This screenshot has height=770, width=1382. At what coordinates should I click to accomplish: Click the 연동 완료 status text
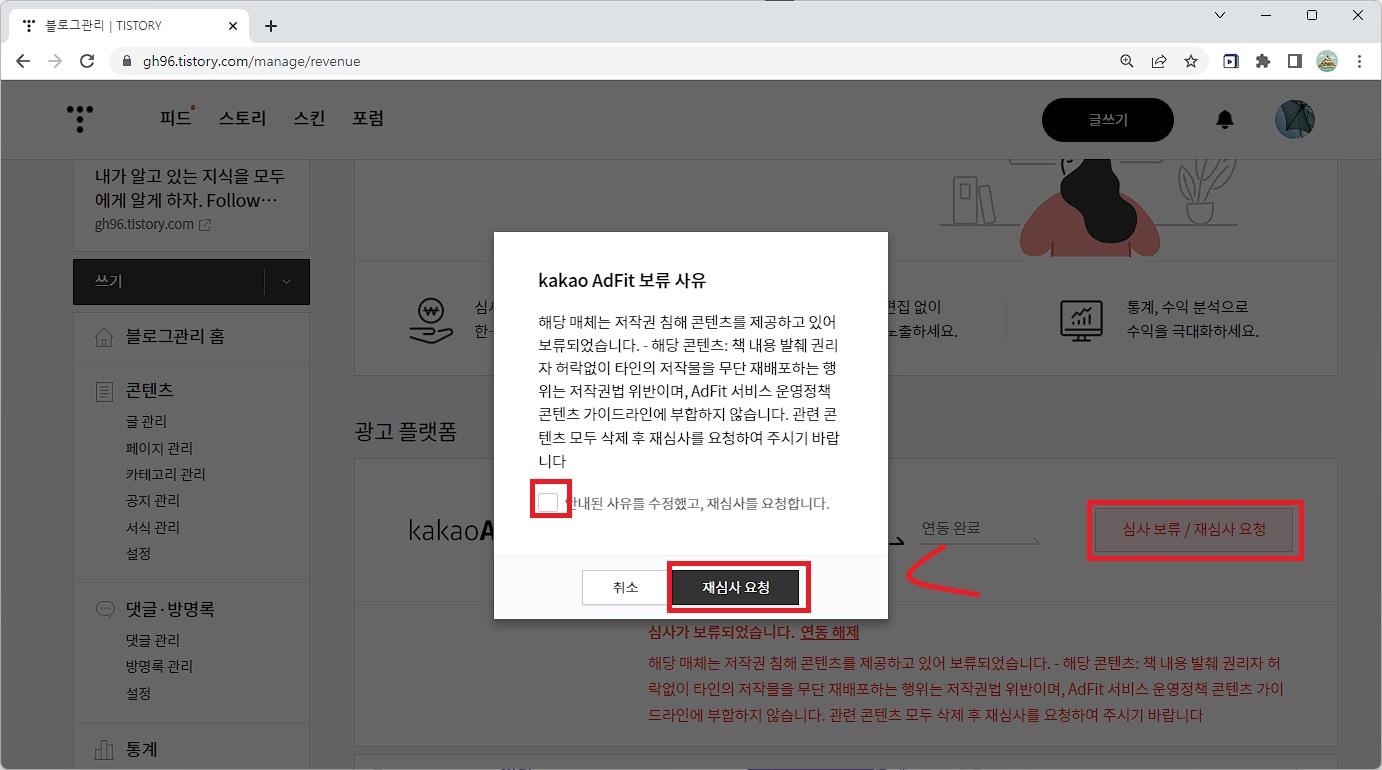tap(951, 528)
